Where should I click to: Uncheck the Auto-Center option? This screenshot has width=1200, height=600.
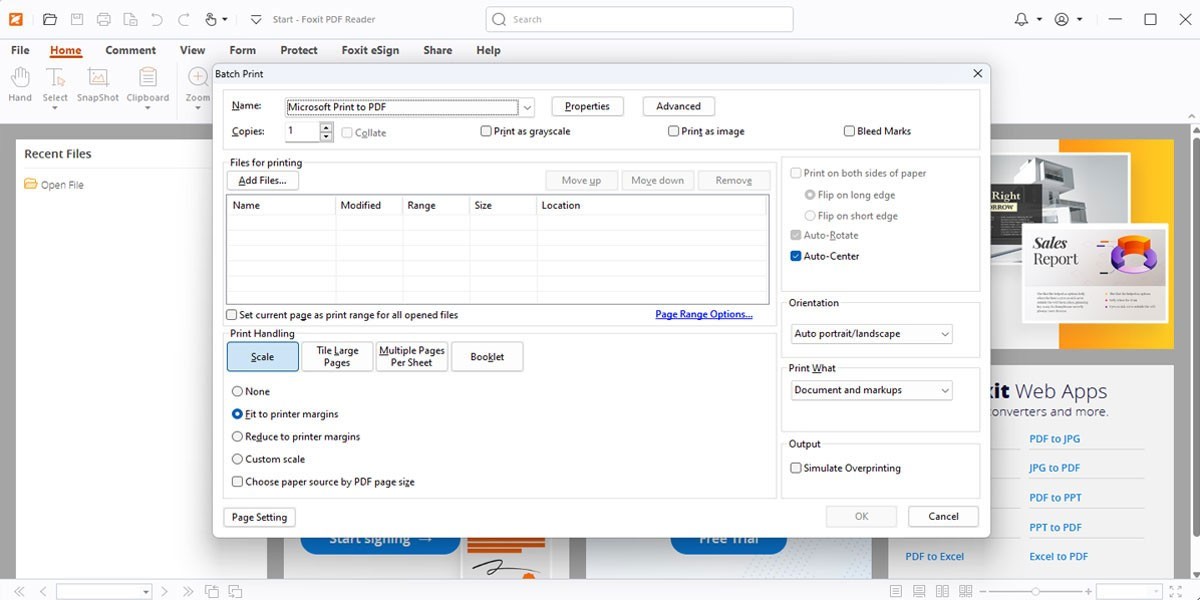point(796,256)
